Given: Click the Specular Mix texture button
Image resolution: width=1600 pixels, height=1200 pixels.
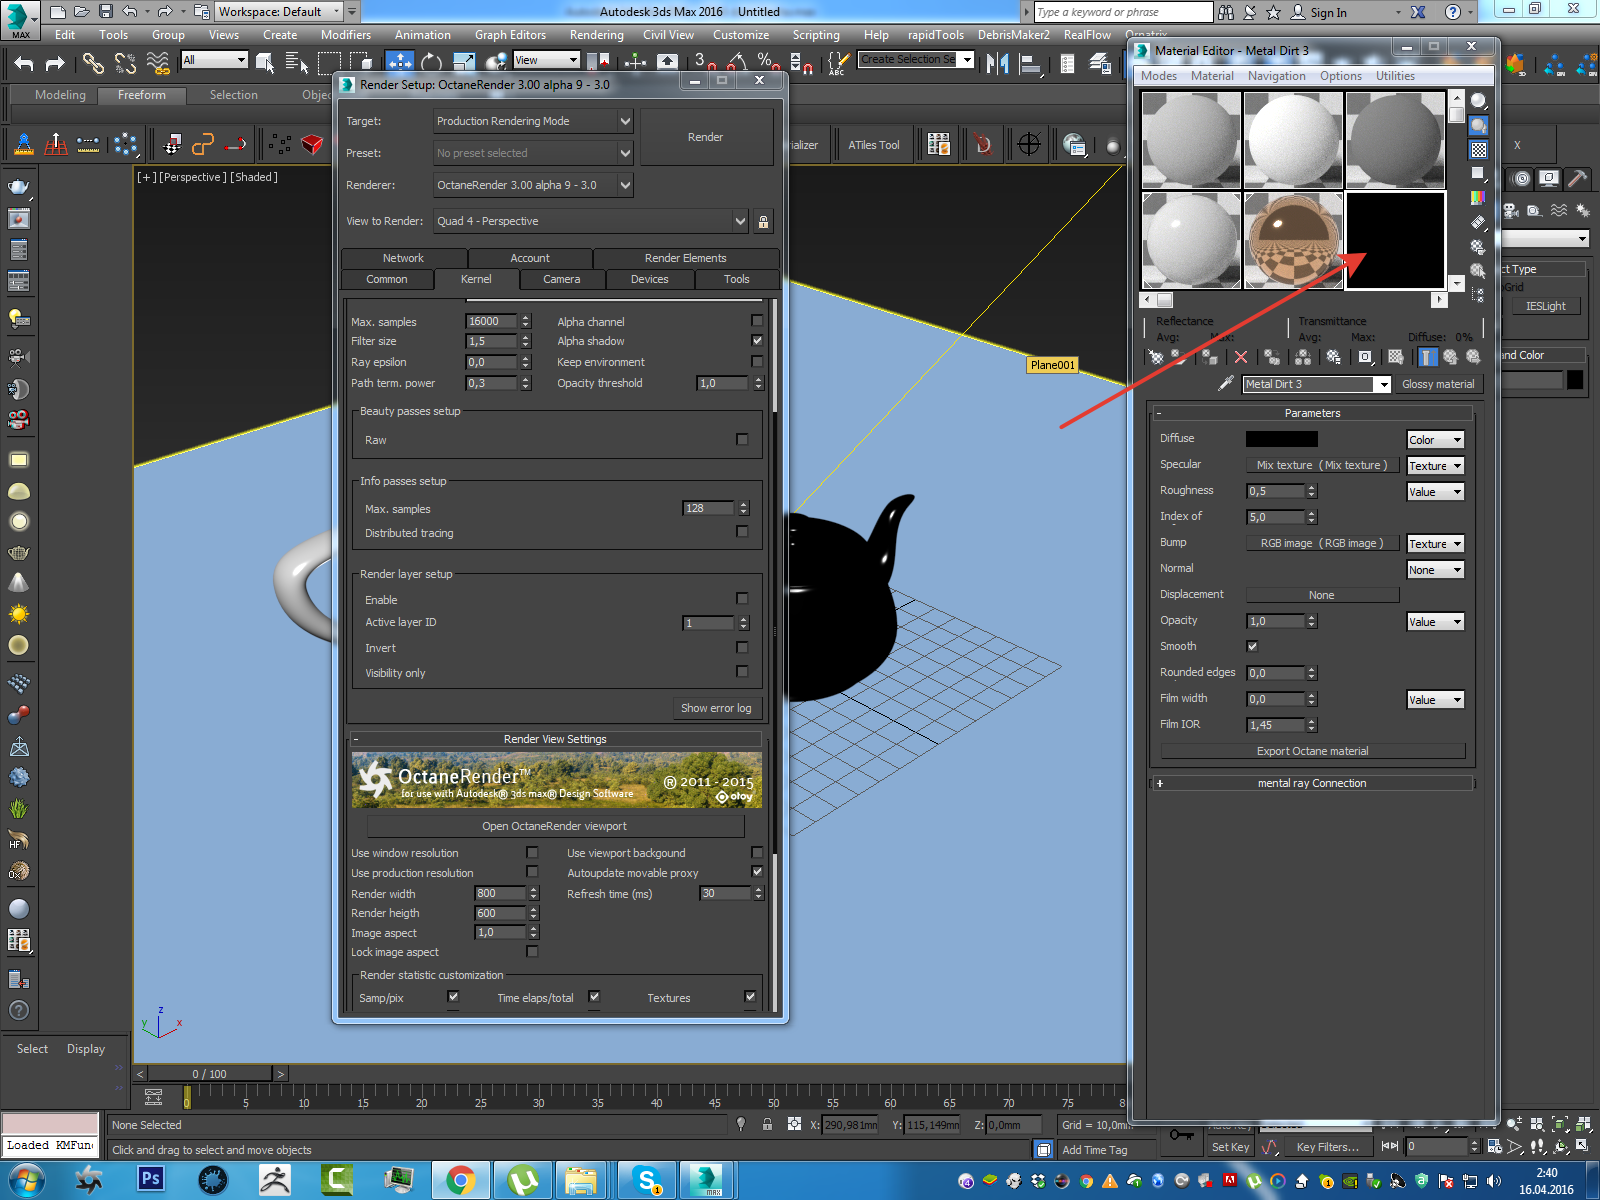Looking at the screenshot, I should pos(1322,465).
